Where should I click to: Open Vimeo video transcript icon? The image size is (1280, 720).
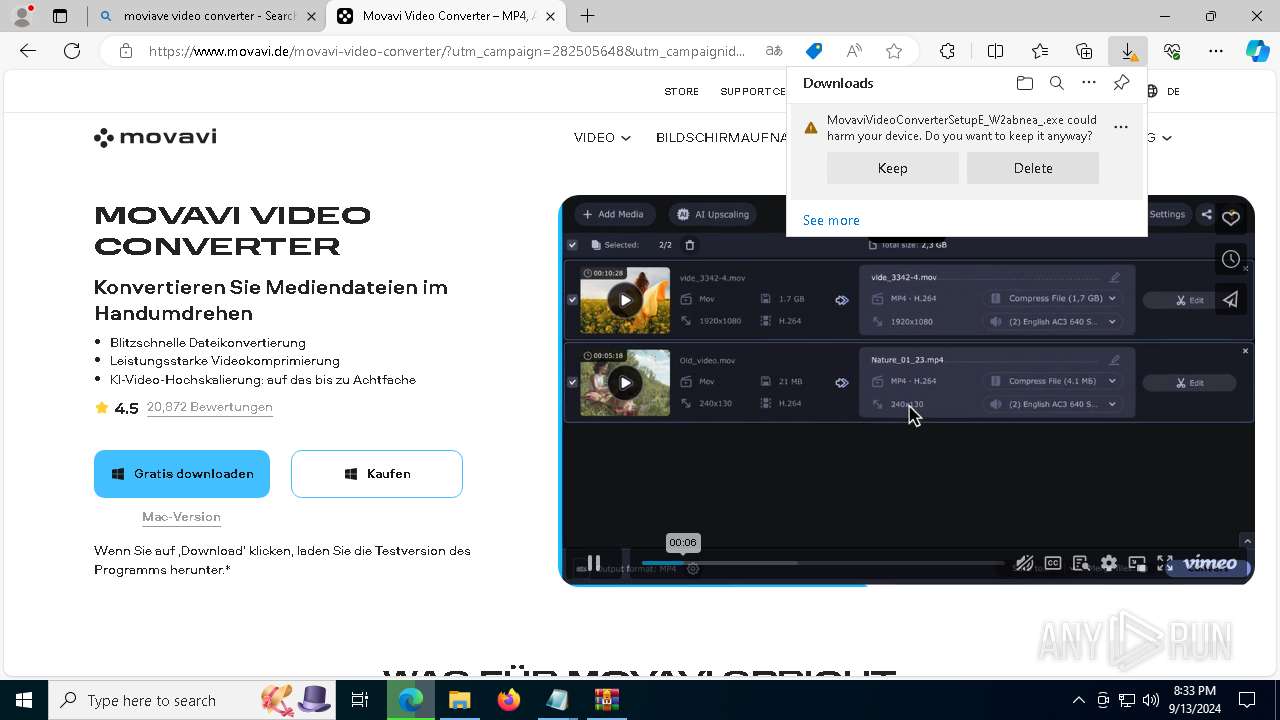1080,563
